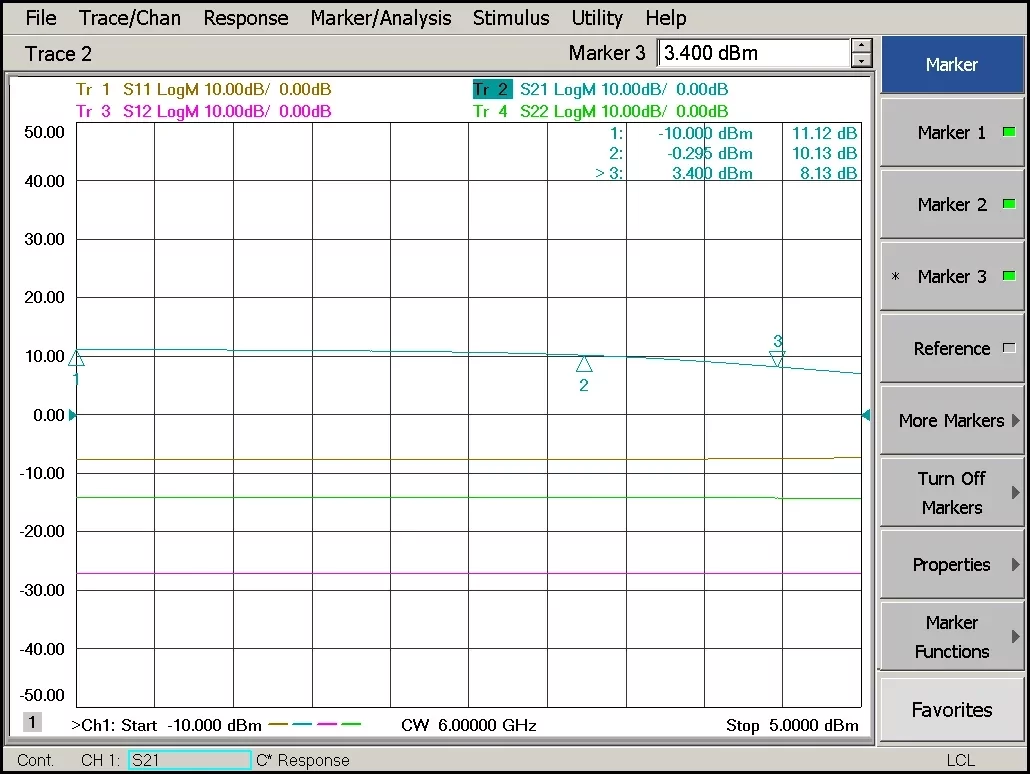The image size is (1030, 774).
Task: Open the Stimulus menu
Action: click(x=510, y=18)
